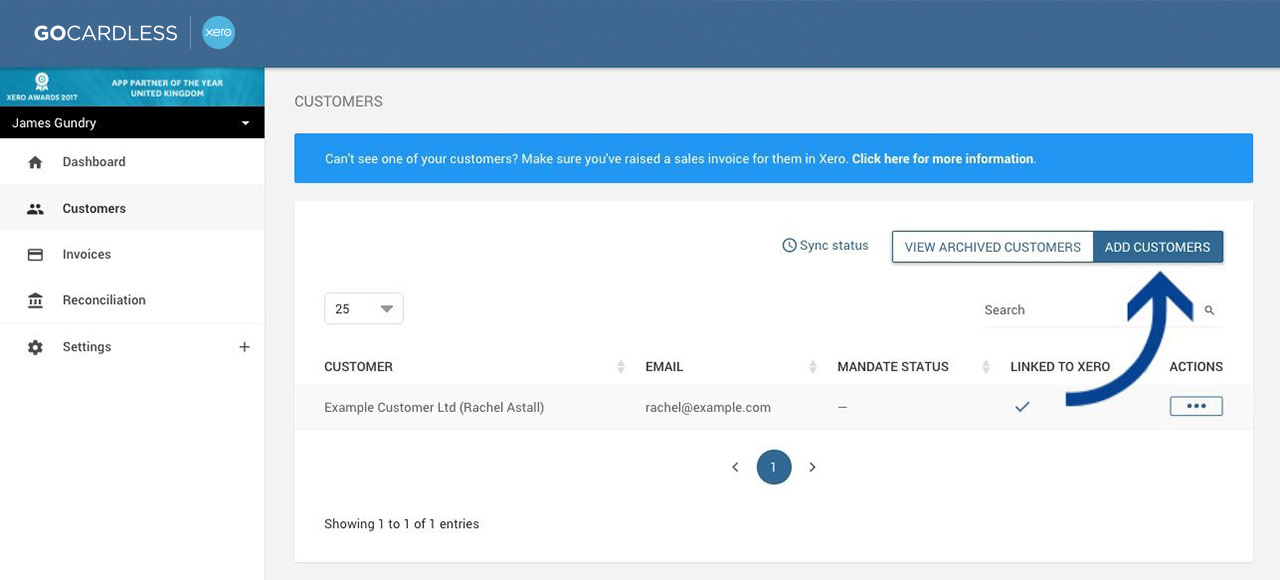
Task: Follow the Click here for more information link
Action: (x=943, y=159)
